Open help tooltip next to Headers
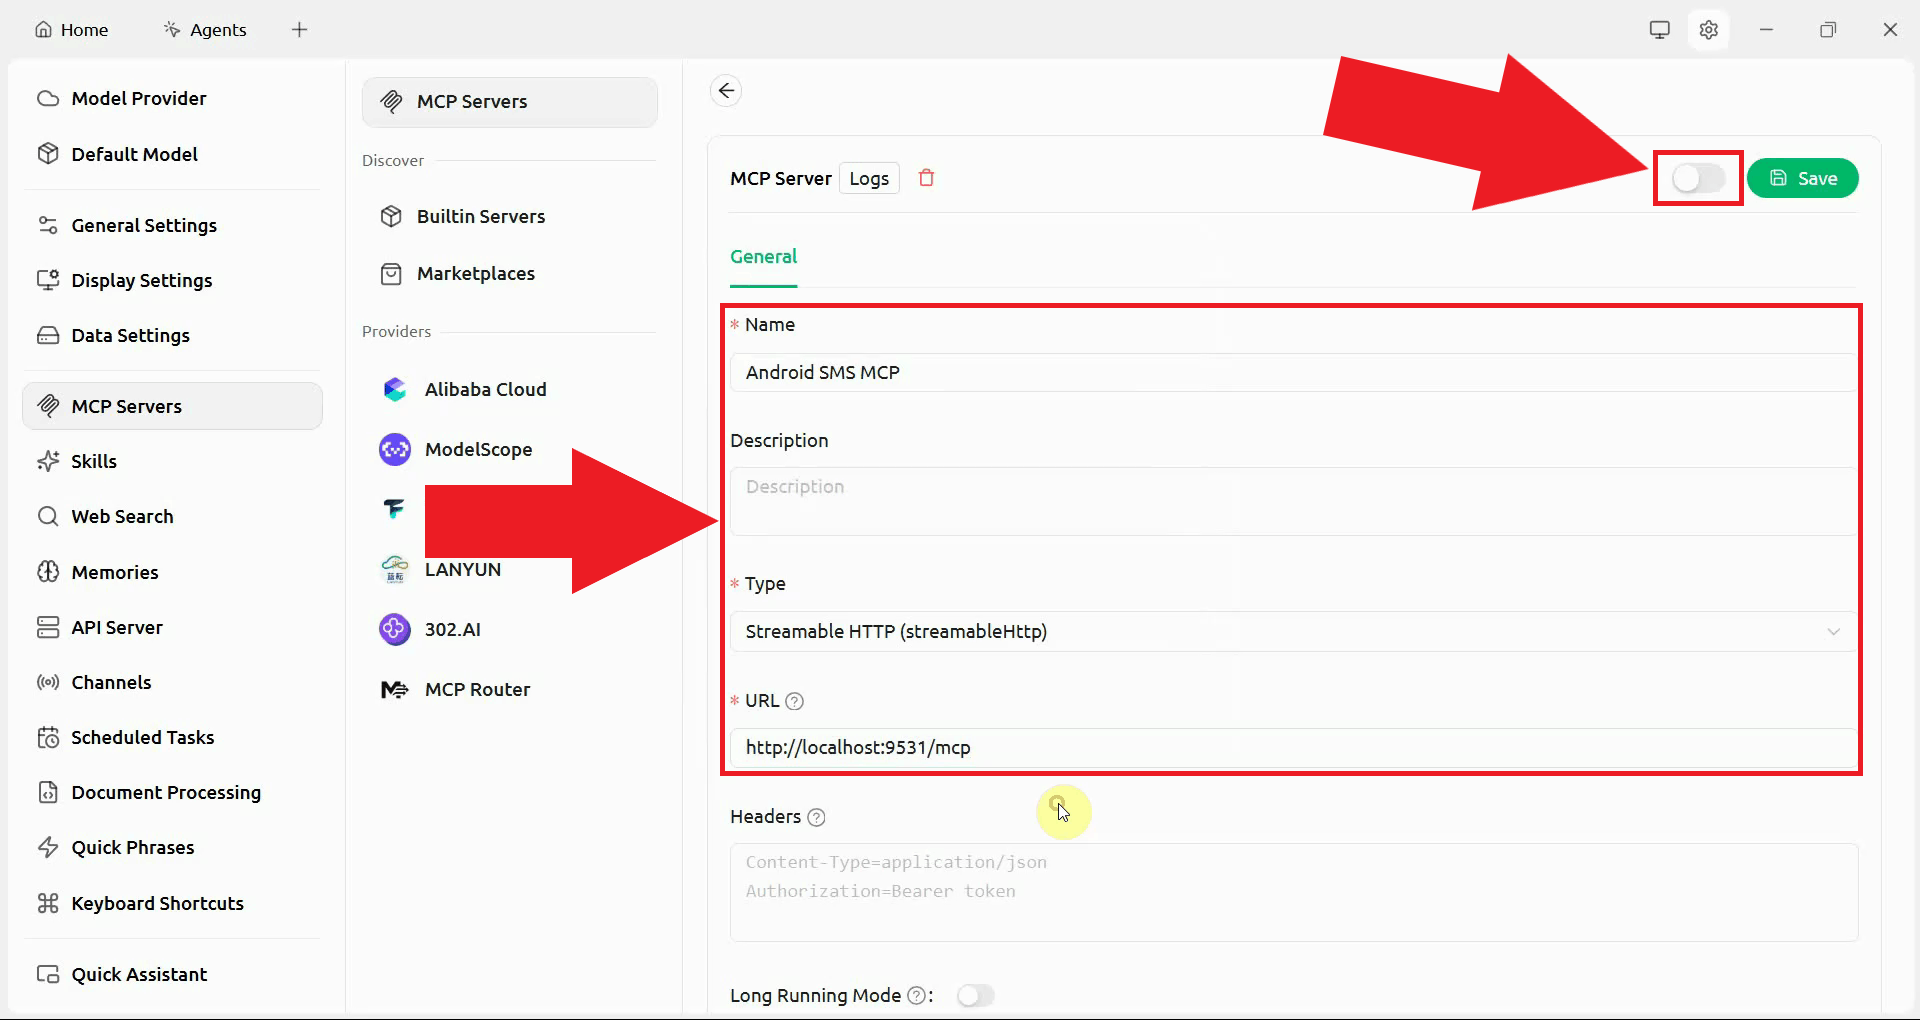1920x1020 pixels. click(x=816, y=817)
